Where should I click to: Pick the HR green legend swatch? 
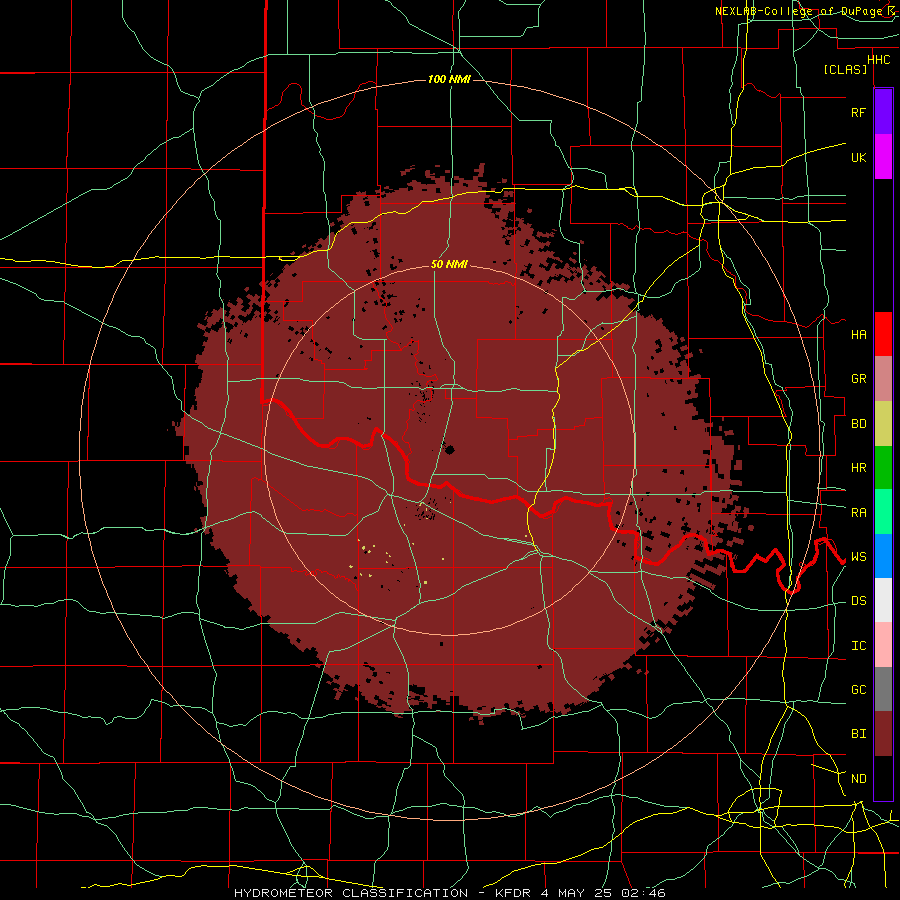pos(883,468)
